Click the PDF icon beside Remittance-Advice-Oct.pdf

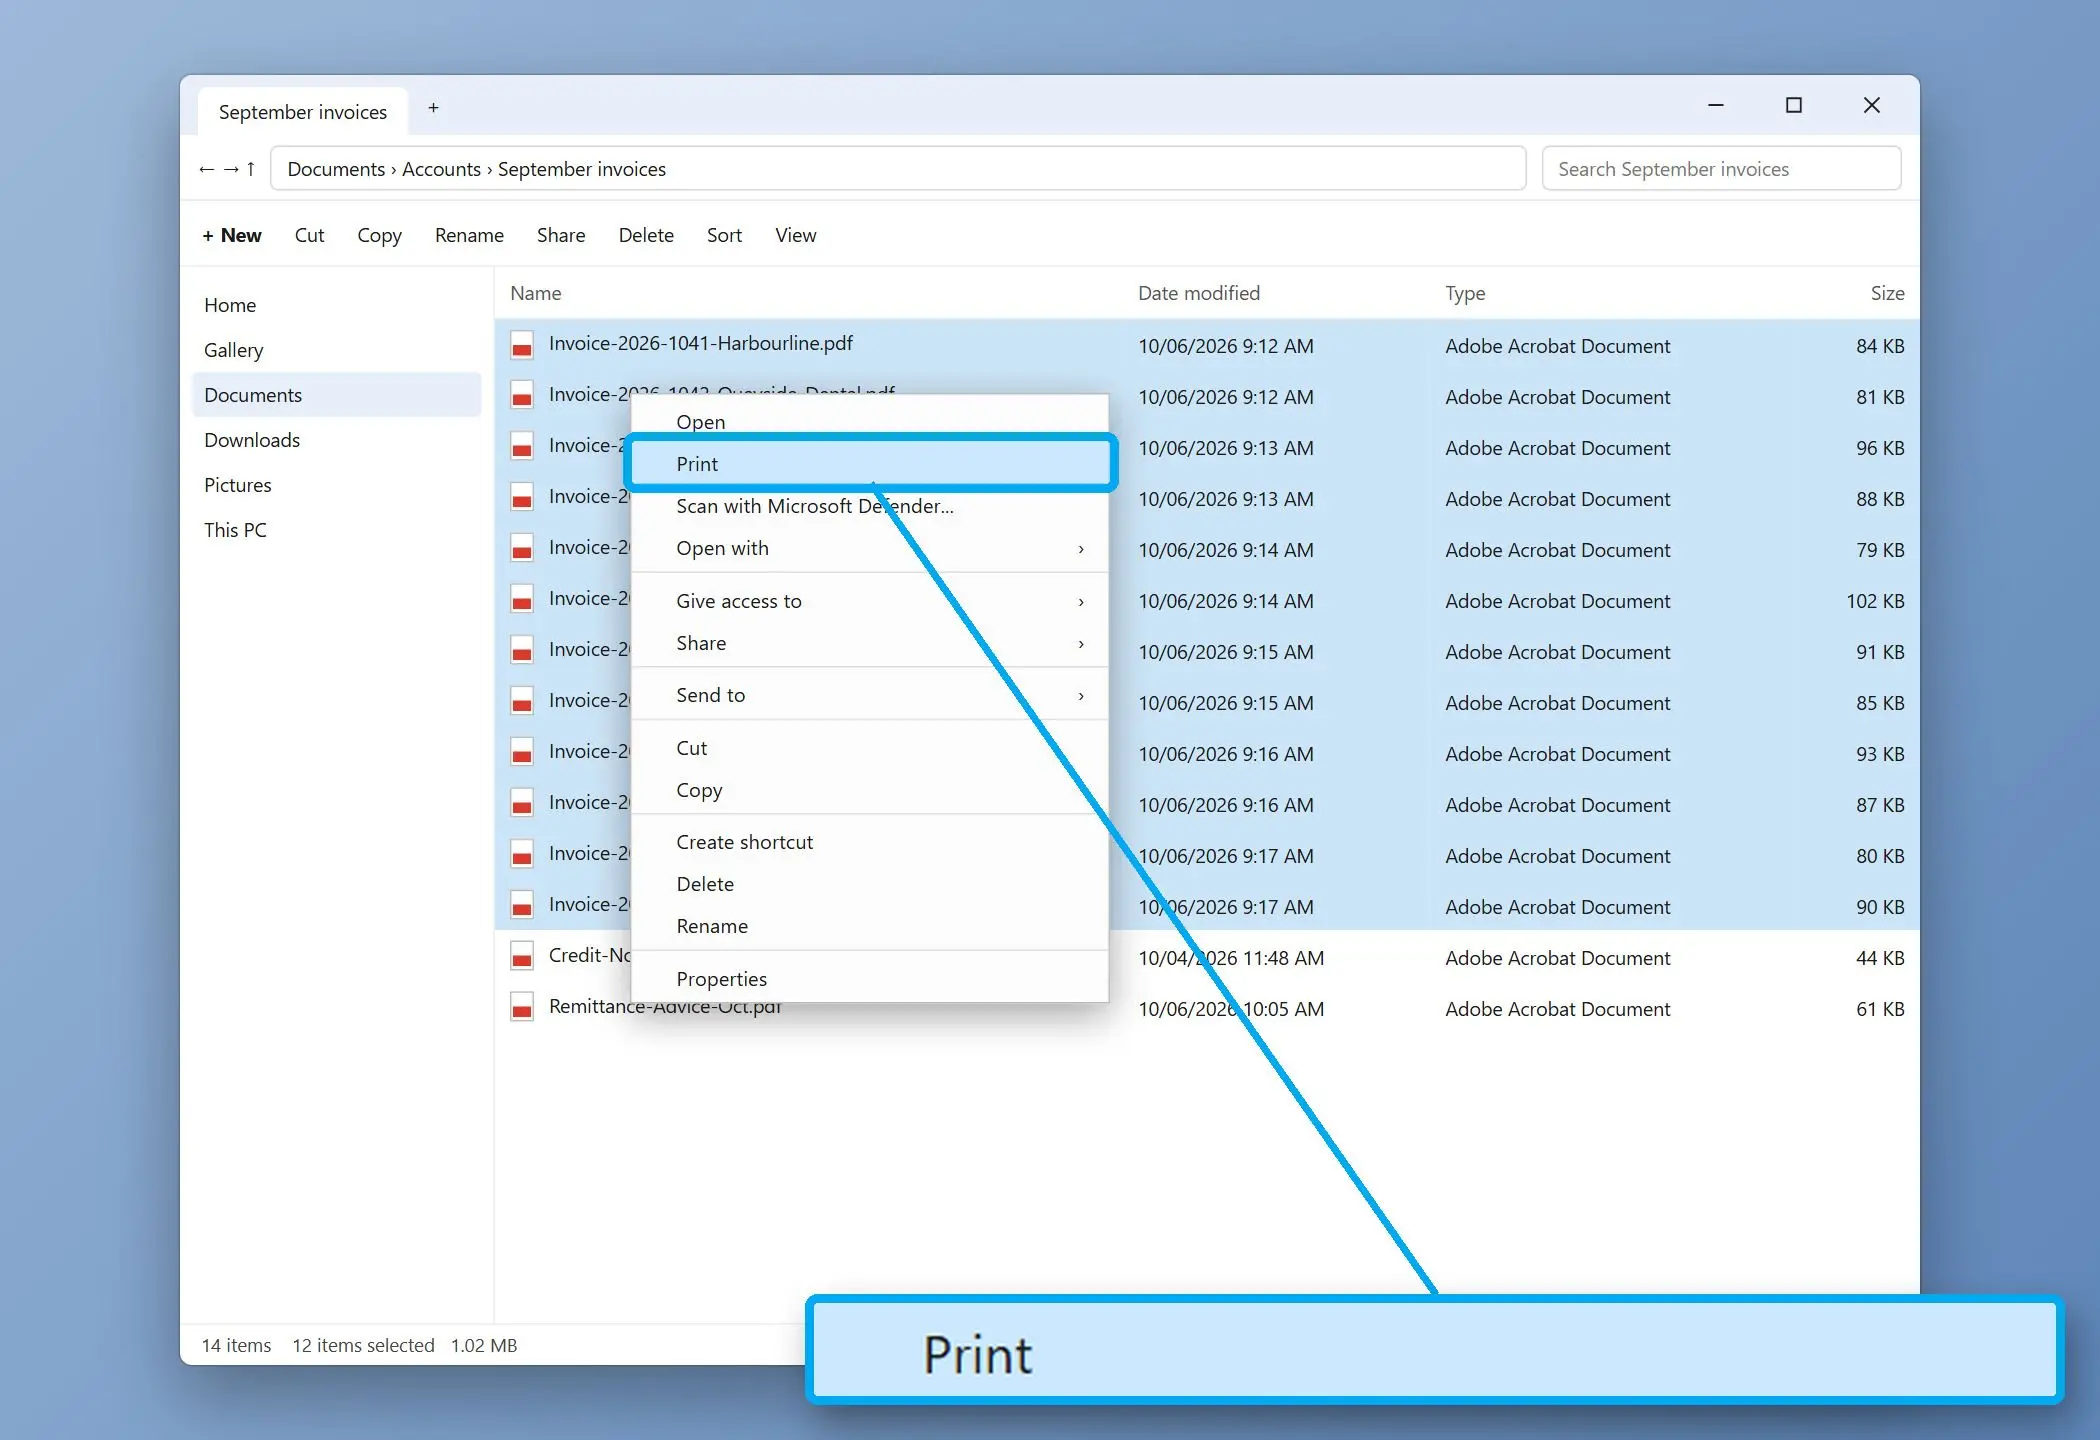pyautogui.click(x=522, y=1008)
